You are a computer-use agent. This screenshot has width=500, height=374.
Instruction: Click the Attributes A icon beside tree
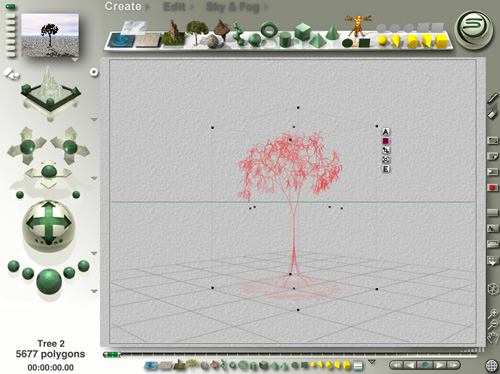(386, 132)
